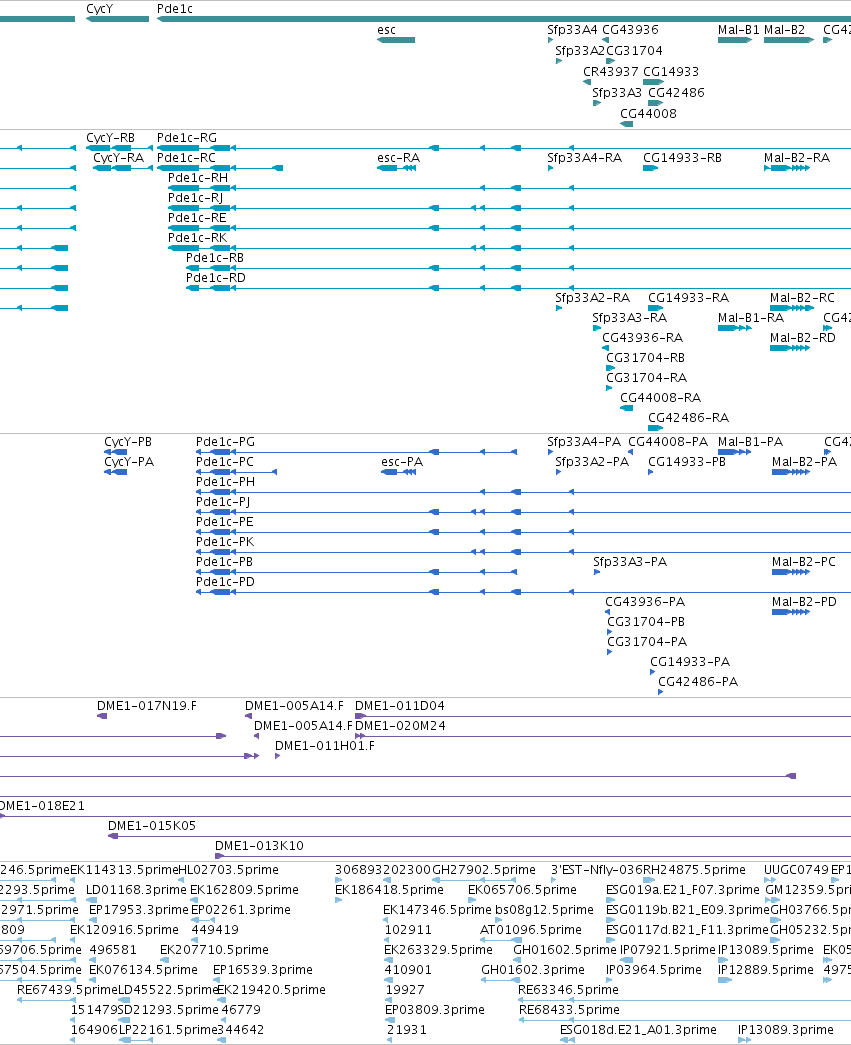Choose transcript Pde1c-RK
This screenshot has width=851, height=1045.
point(197,238)
